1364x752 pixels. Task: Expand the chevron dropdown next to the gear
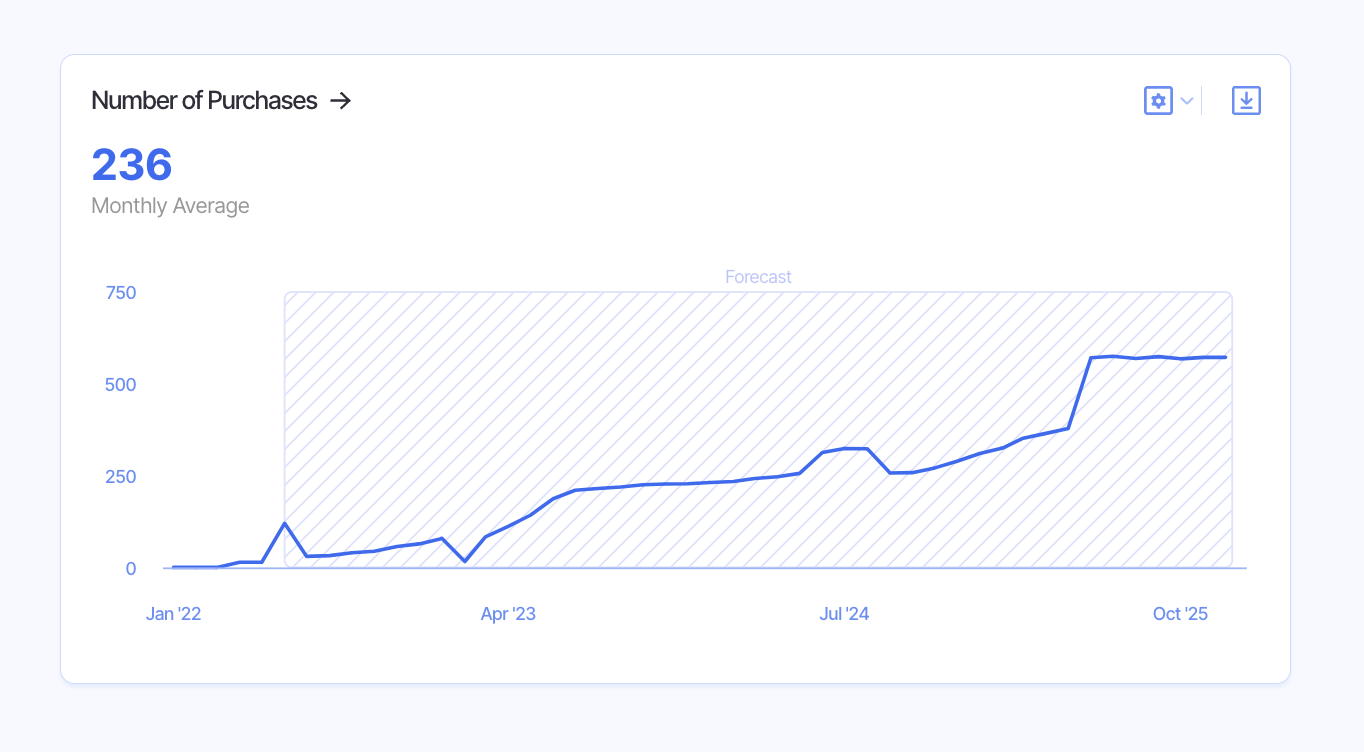(1187, 101)
